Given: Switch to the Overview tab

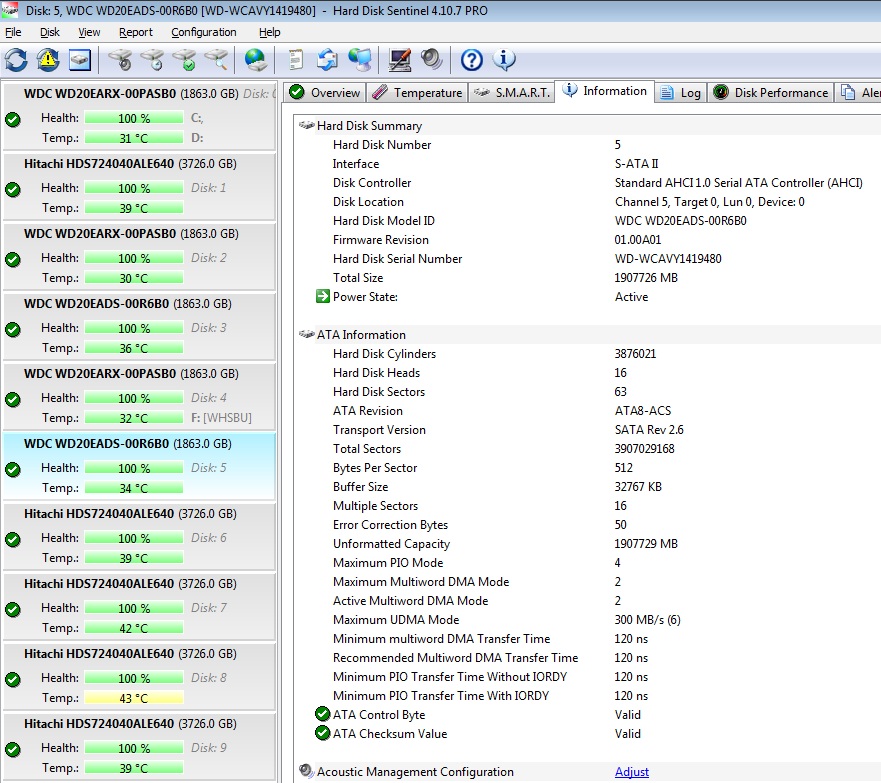Looking at the screenshot, I should [x=325, y=93].
